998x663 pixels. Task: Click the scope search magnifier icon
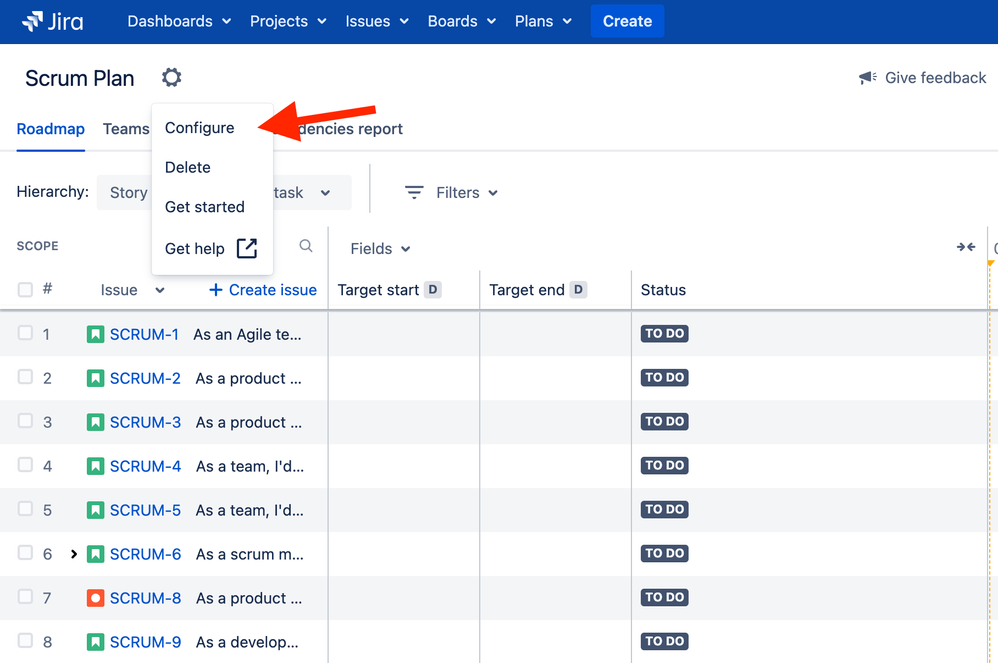click(306, 246)
